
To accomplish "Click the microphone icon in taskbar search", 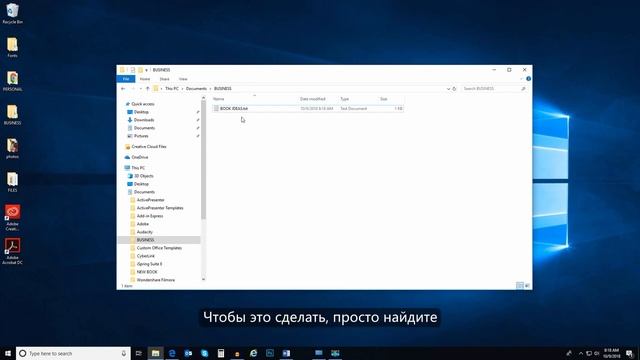I will [124, 353].
